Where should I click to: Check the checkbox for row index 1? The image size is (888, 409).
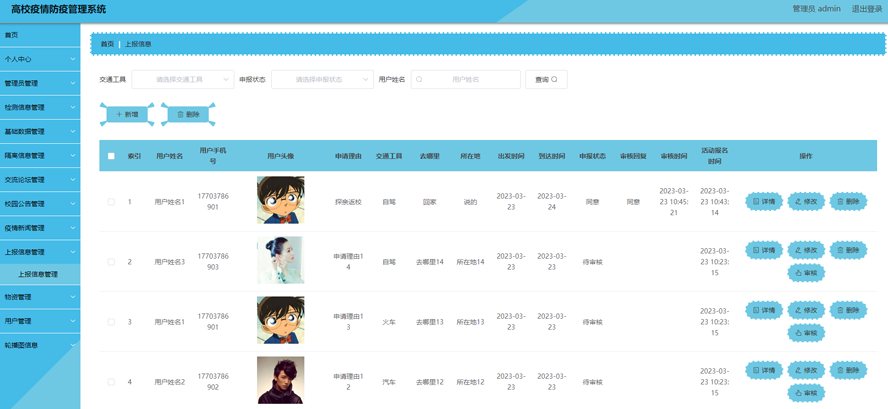111,202
